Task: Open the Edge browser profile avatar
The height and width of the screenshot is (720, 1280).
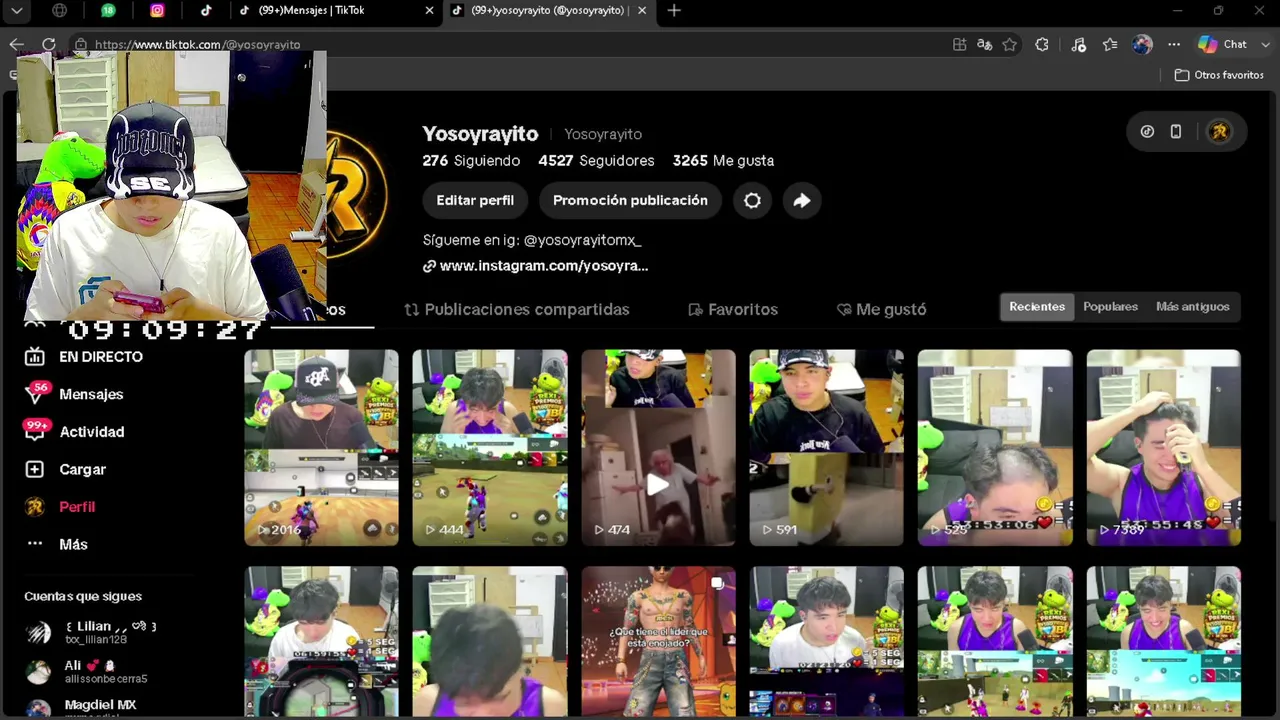Action: tap(1143, 44)
